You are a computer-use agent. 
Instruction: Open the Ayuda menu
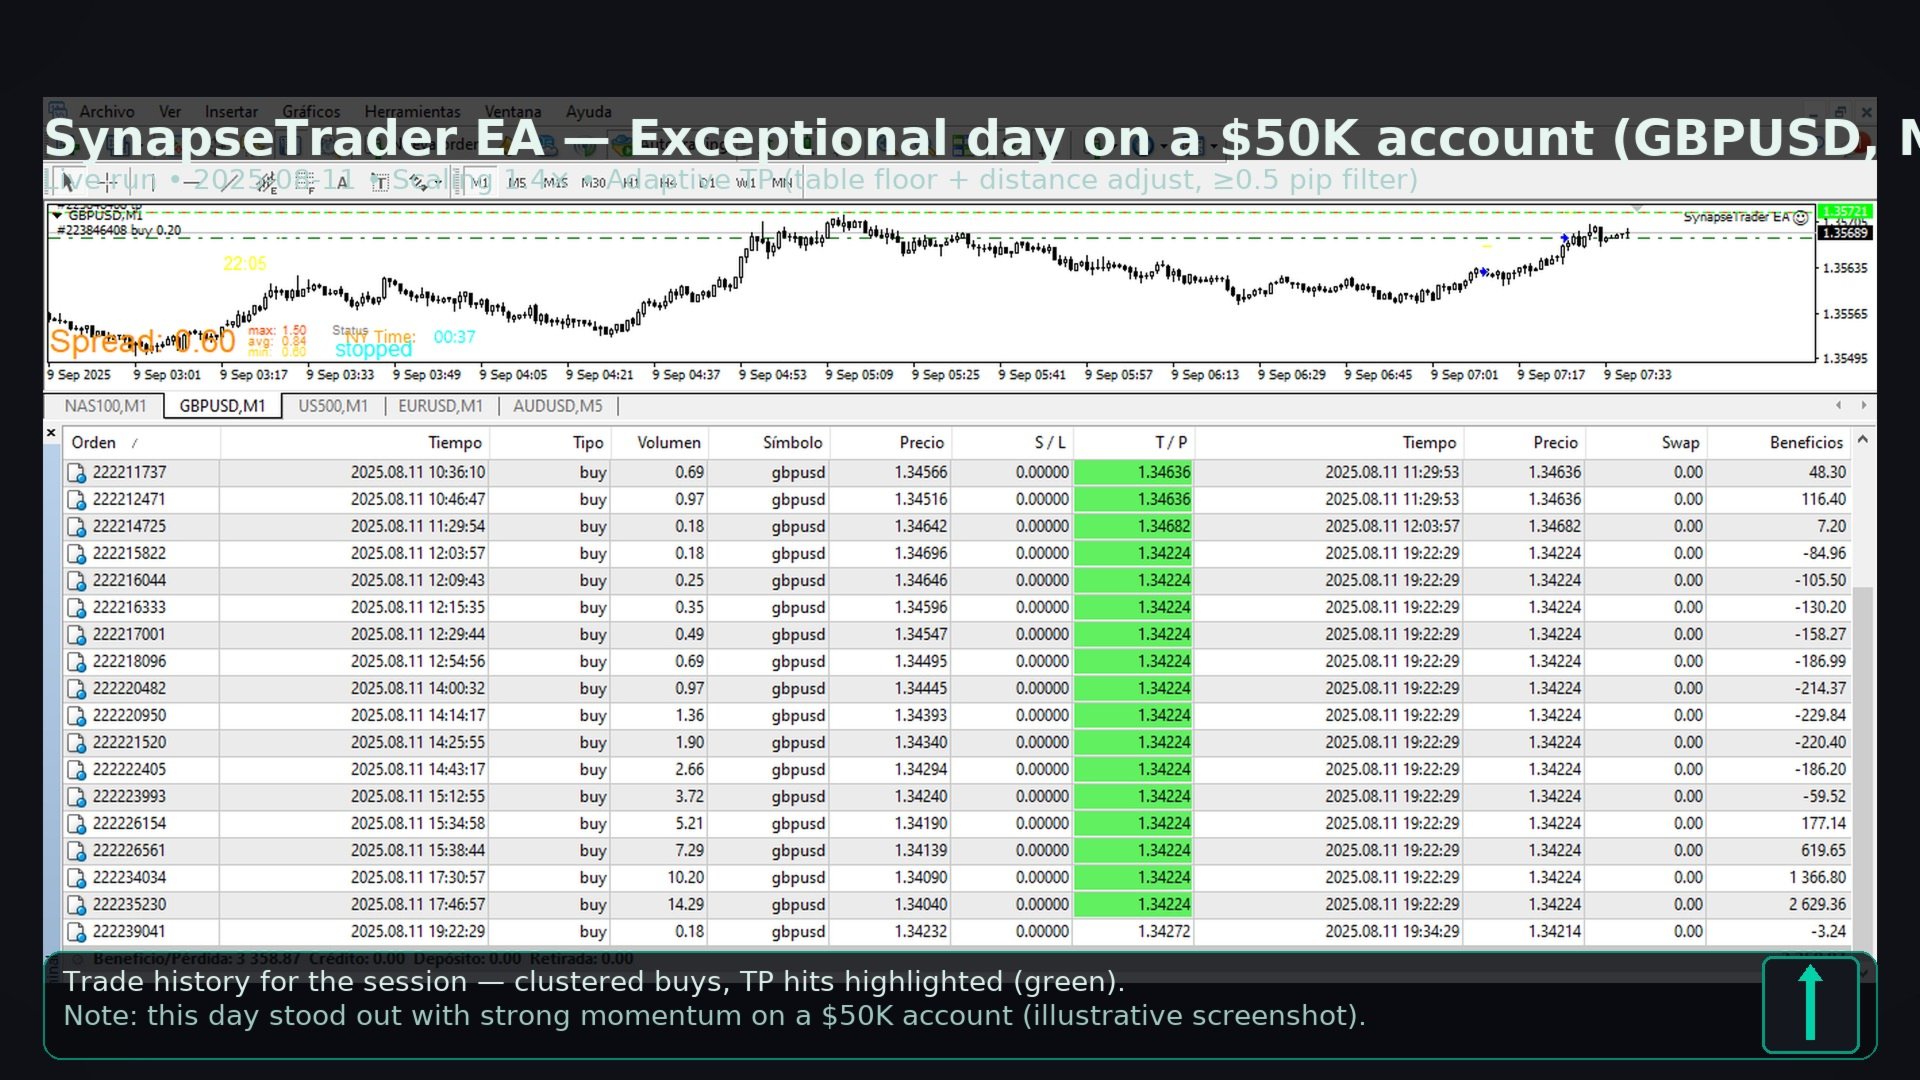[x=588, y=112]
